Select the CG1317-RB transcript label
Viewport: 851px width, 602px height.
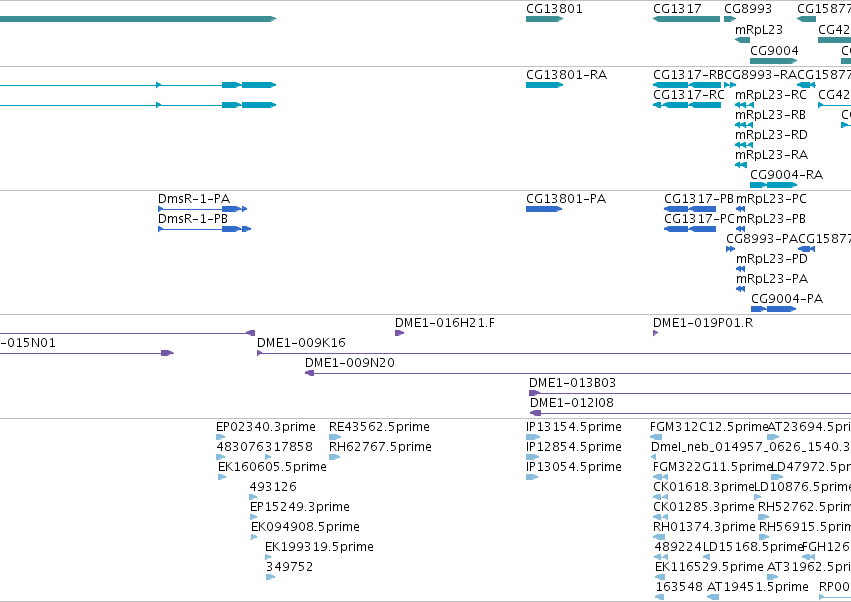[x=688, y=75]
